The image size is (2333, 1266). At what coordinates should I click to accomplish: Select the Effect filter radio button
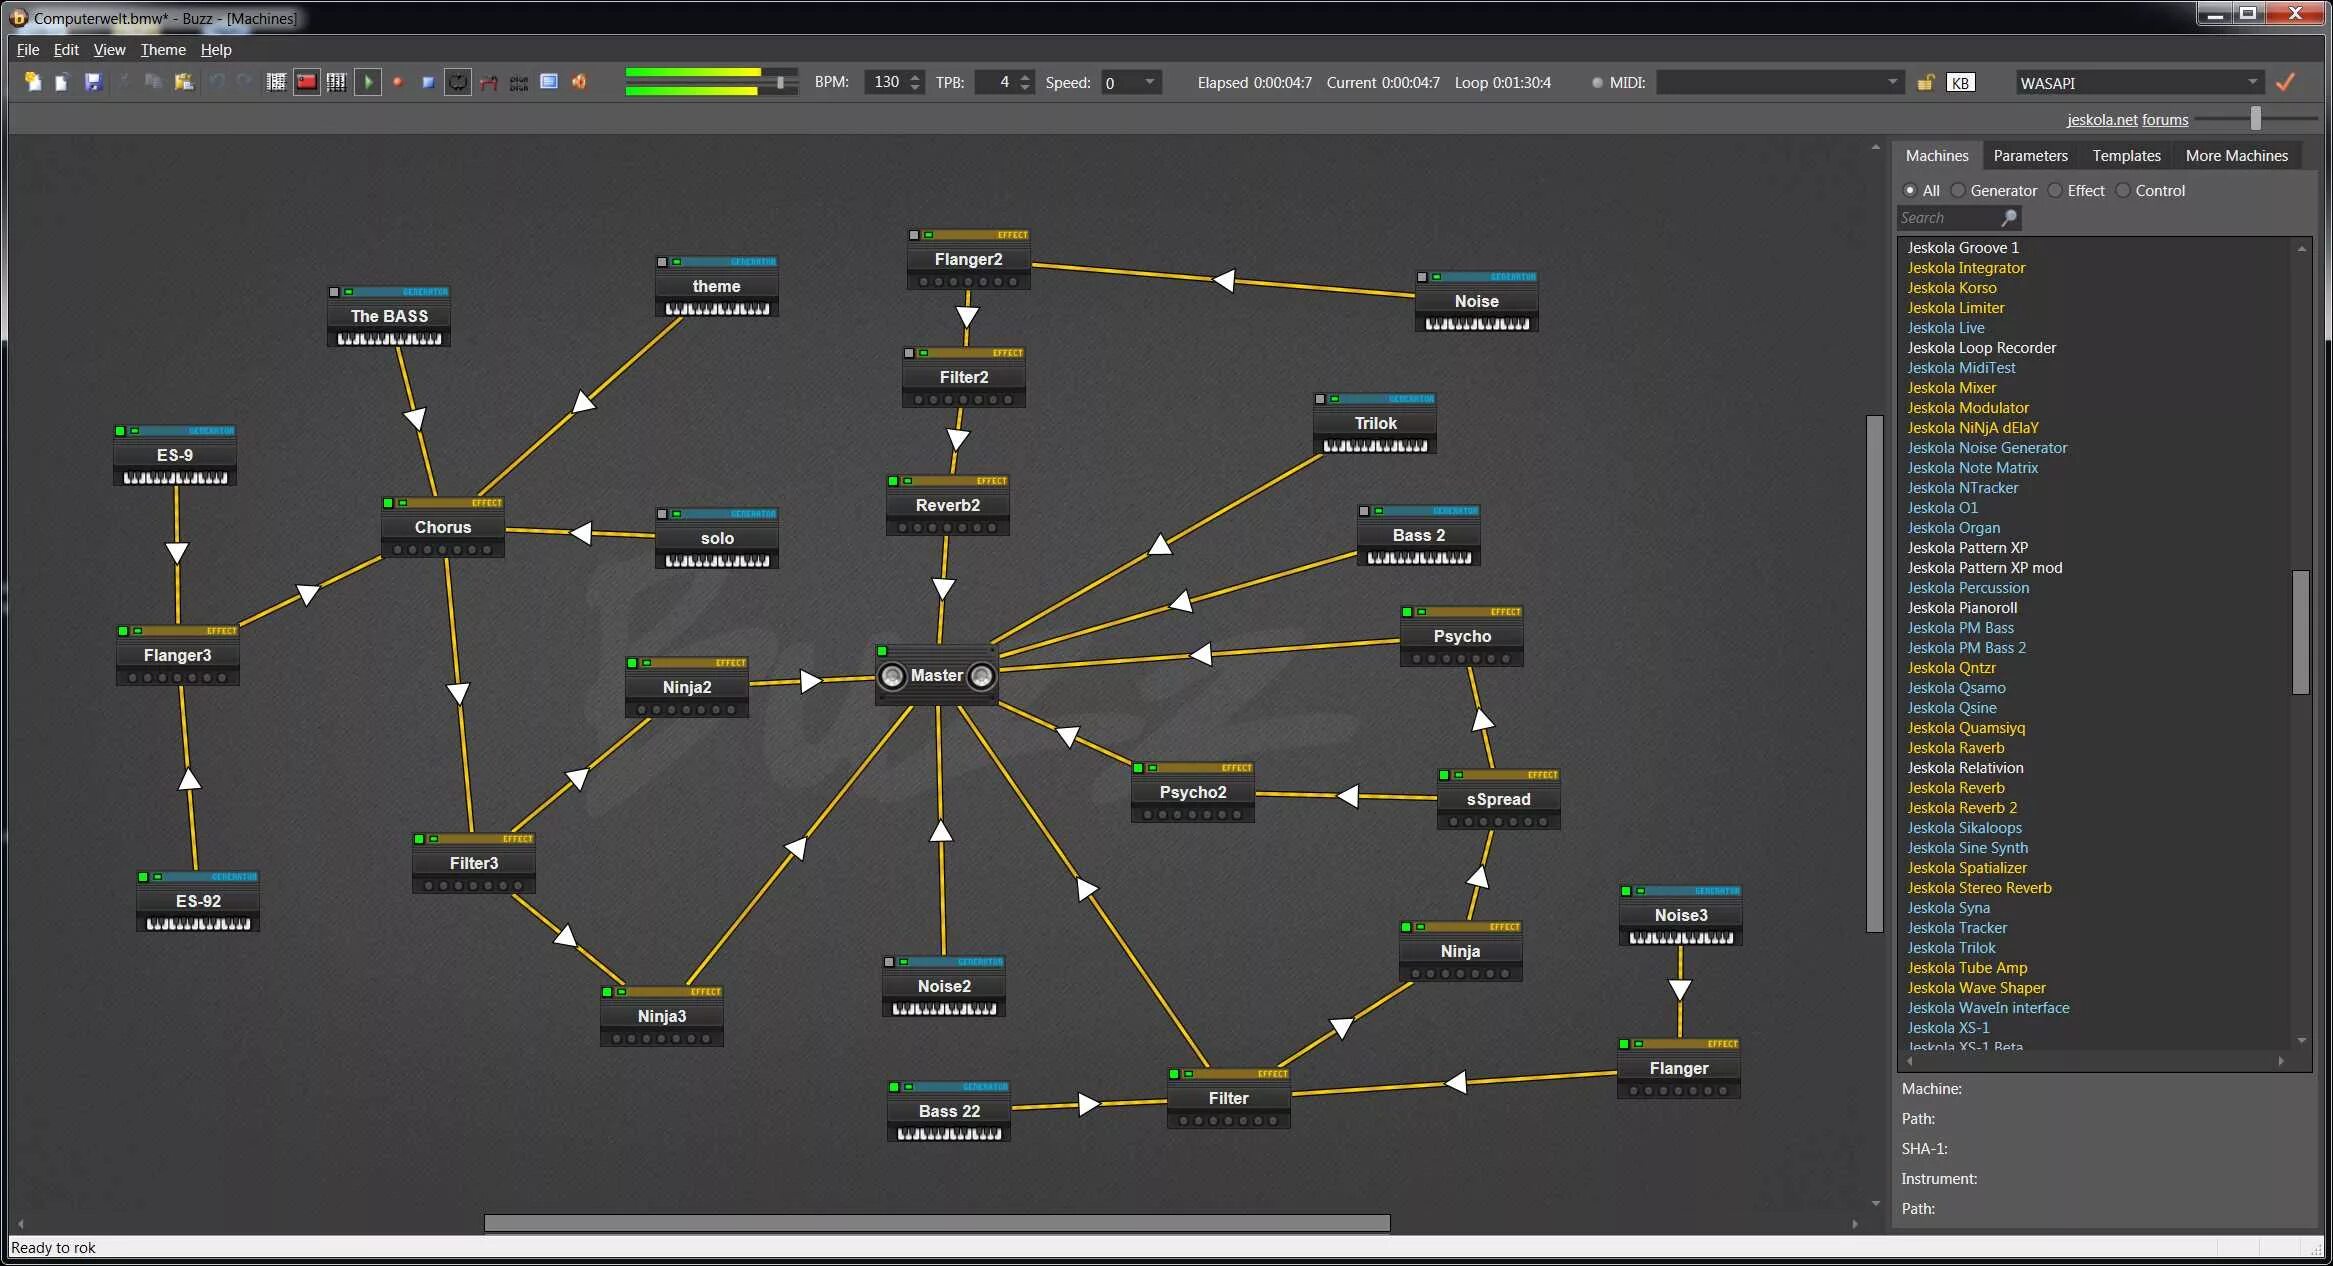click(x=2055, y=190)
